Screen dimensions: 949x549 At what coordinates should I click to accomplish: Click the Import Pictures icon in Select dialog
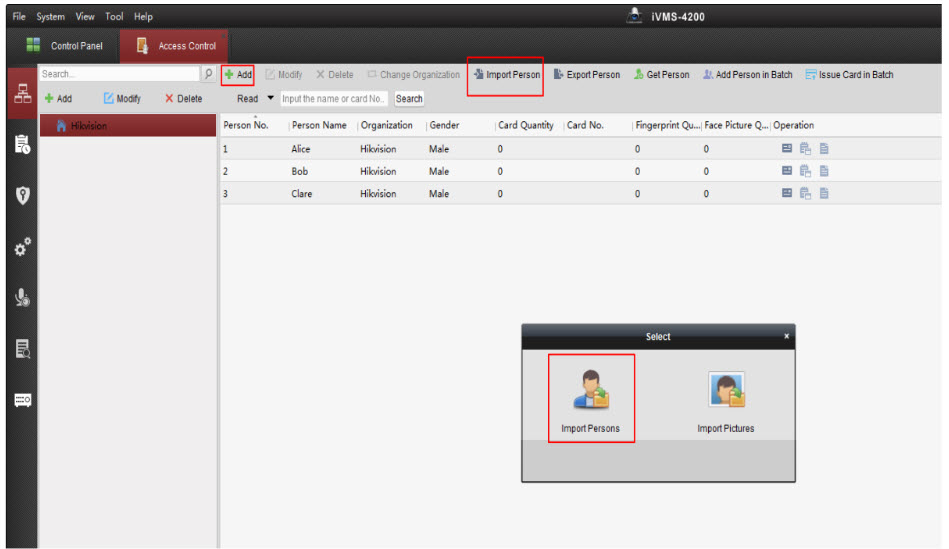pos(725,391)
